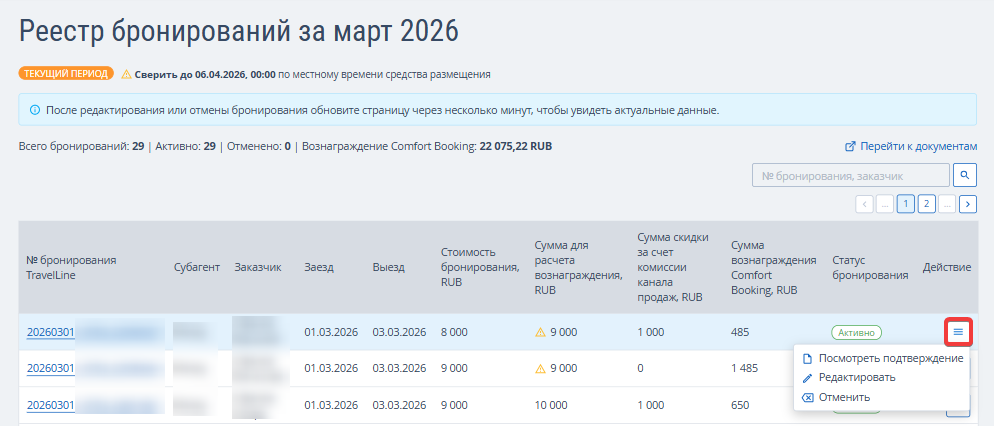This screenshot has width=994, height=426.
Task: Go to next page with right chevron
Action: click(968, 204)
